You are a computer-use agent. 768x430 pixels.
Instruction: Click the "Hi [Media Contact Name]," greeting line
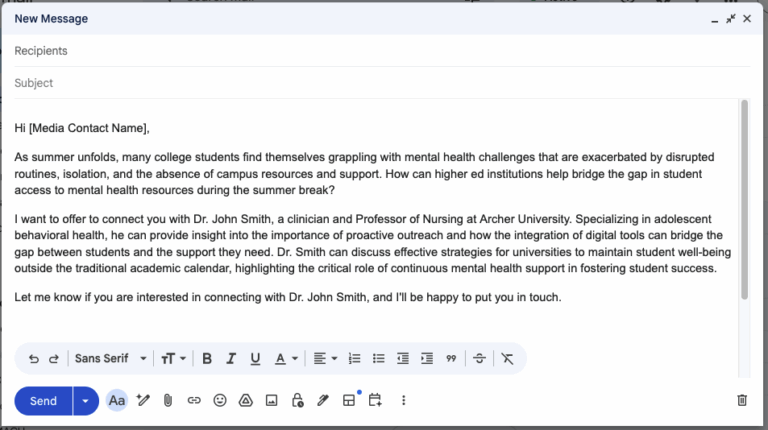82,128
